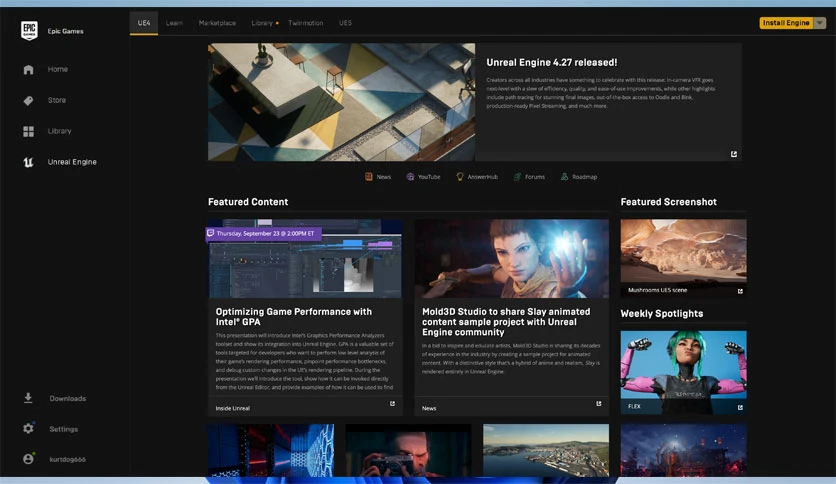Click 'Mold3D Studio to share Slay' title
This screenshot has height=484, width=836.
(506, 321)
